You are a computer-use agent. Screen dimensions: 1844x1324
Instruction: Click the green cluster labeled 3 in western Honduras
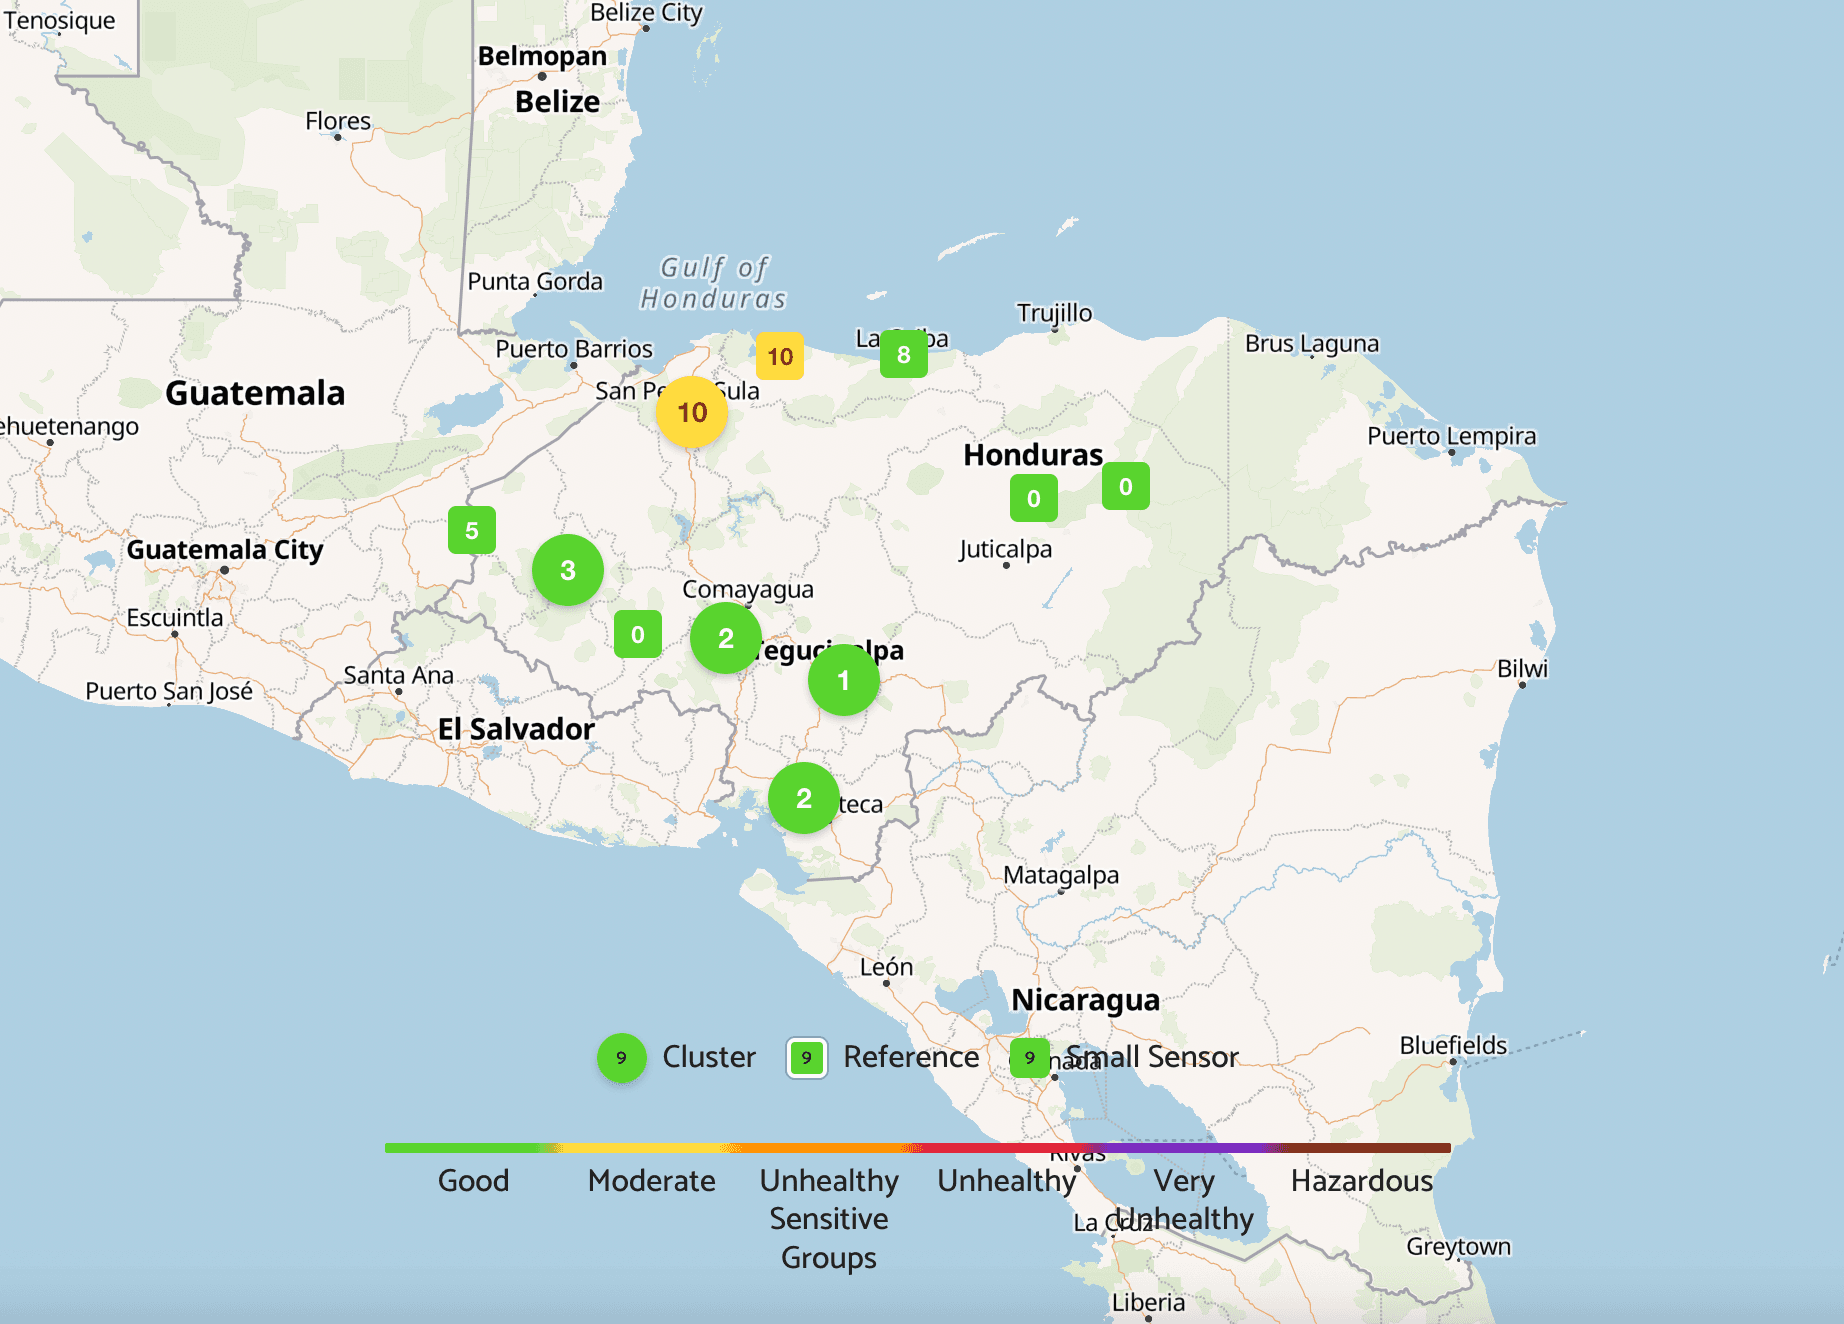click(568, 571)
